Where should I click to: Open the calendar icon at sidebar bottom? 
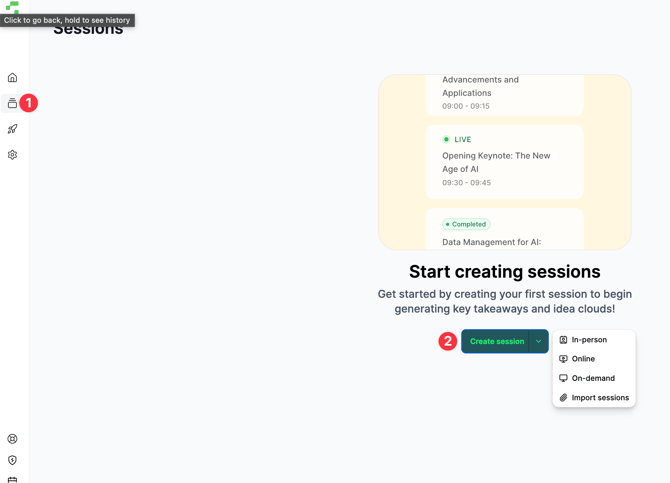[12, 479]
